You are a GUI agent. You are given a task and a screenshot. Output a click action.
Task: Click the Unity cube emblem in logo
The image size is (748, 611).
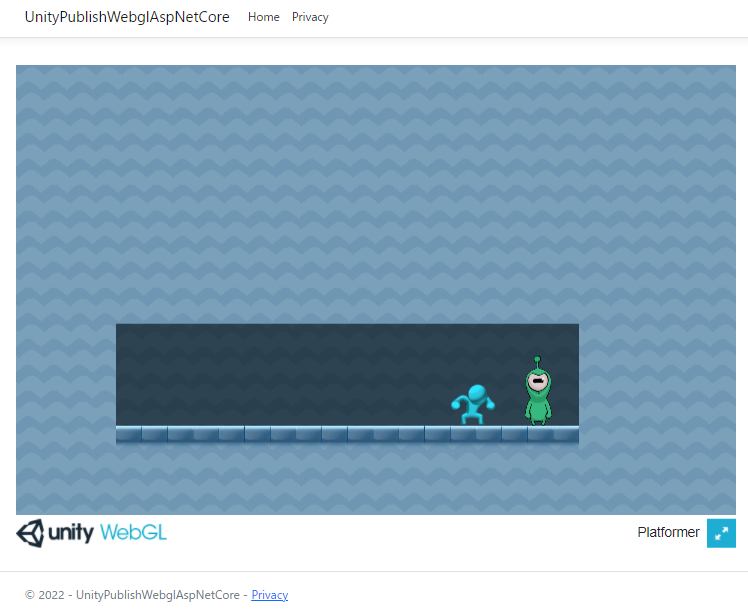coord(30,533)
